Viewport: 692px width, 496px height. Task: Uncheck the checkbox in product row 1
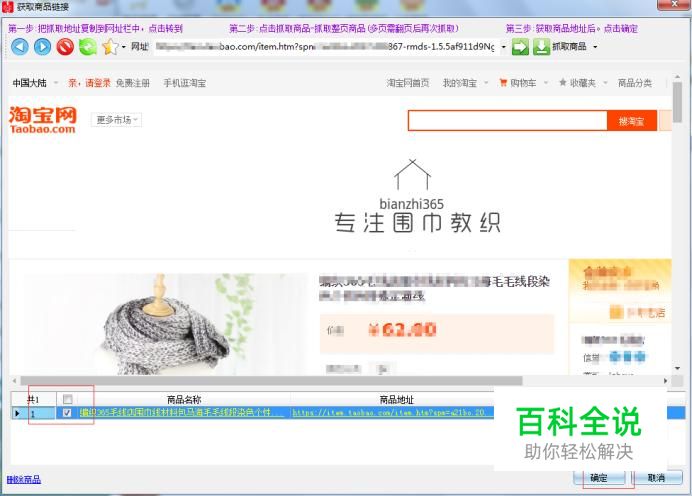point(67,413)
